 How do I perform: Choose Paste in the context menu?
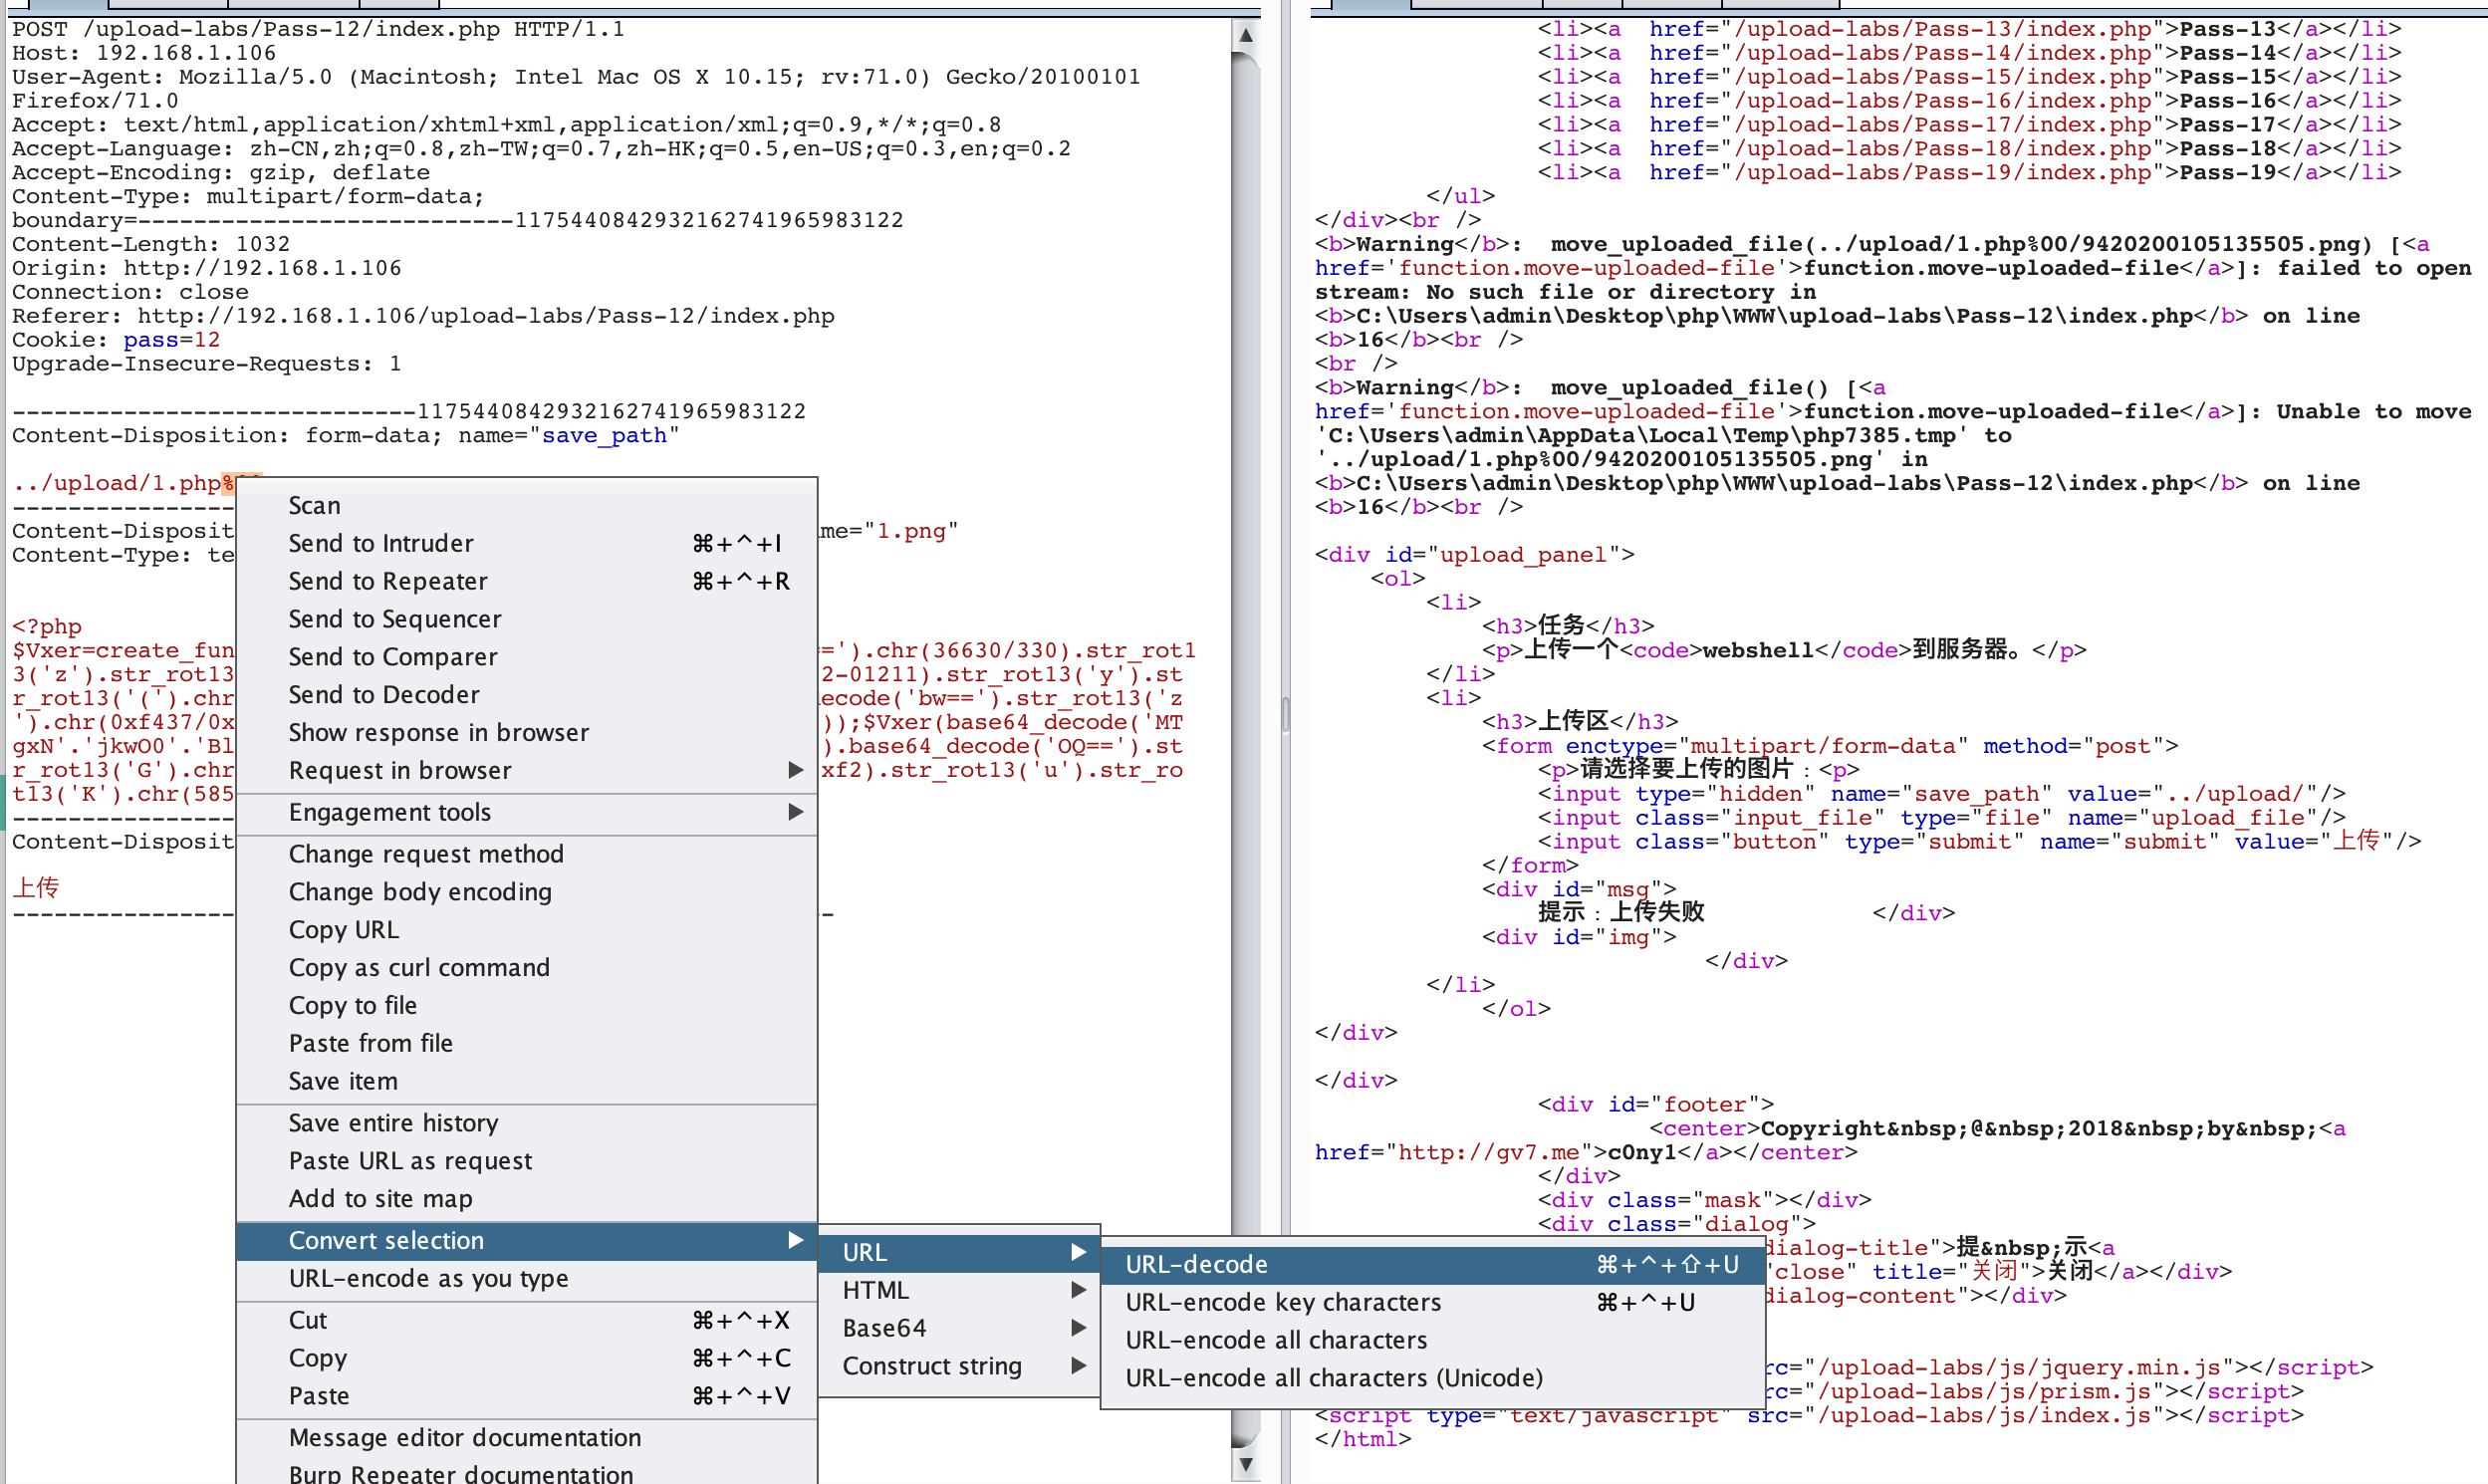(527, 1397)
